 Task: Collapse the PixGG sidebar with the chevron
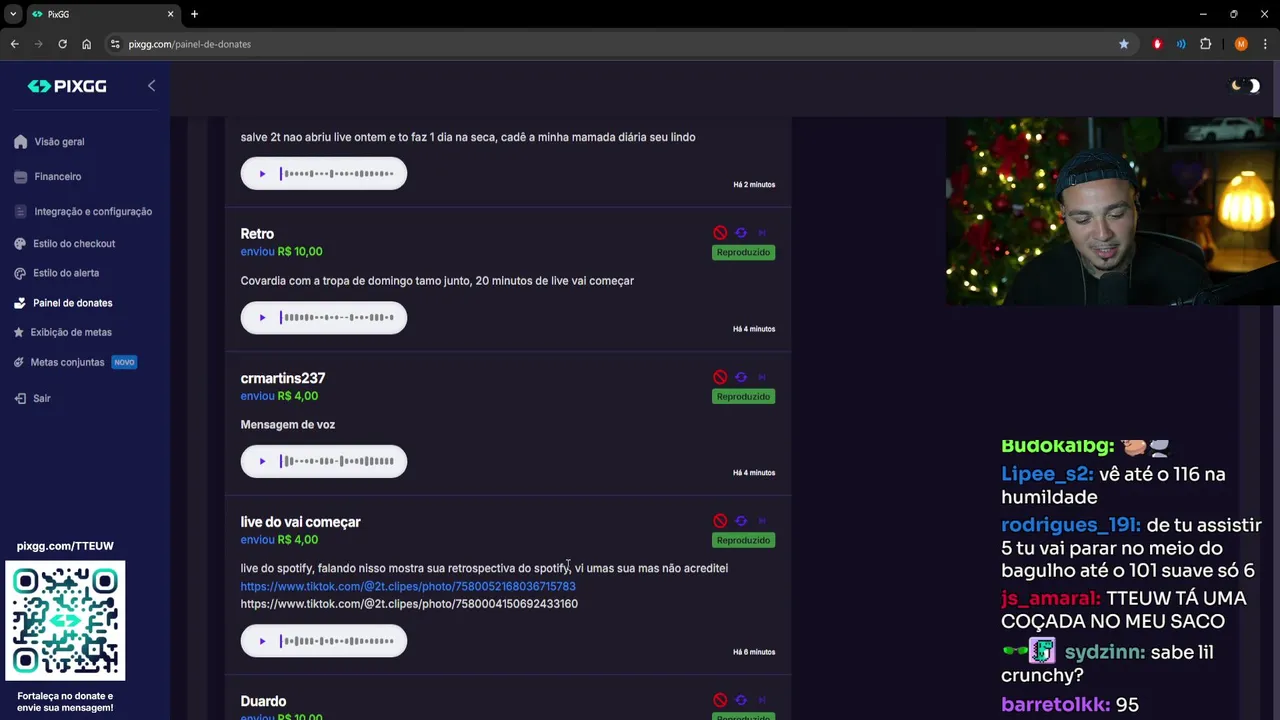pos(151,86)
